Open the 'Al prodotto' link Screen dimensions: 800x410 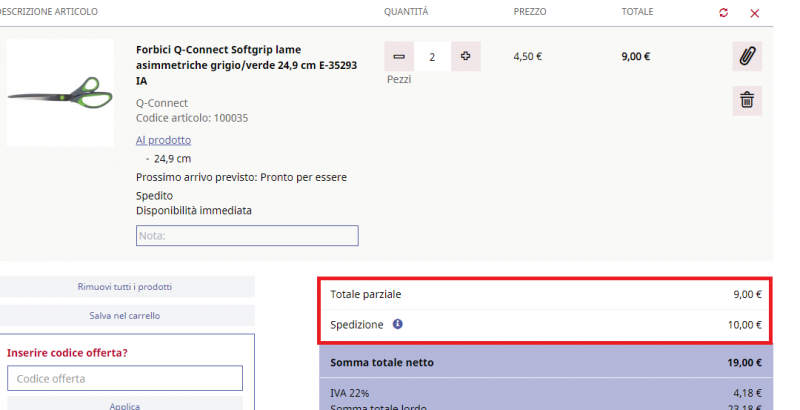163,140
